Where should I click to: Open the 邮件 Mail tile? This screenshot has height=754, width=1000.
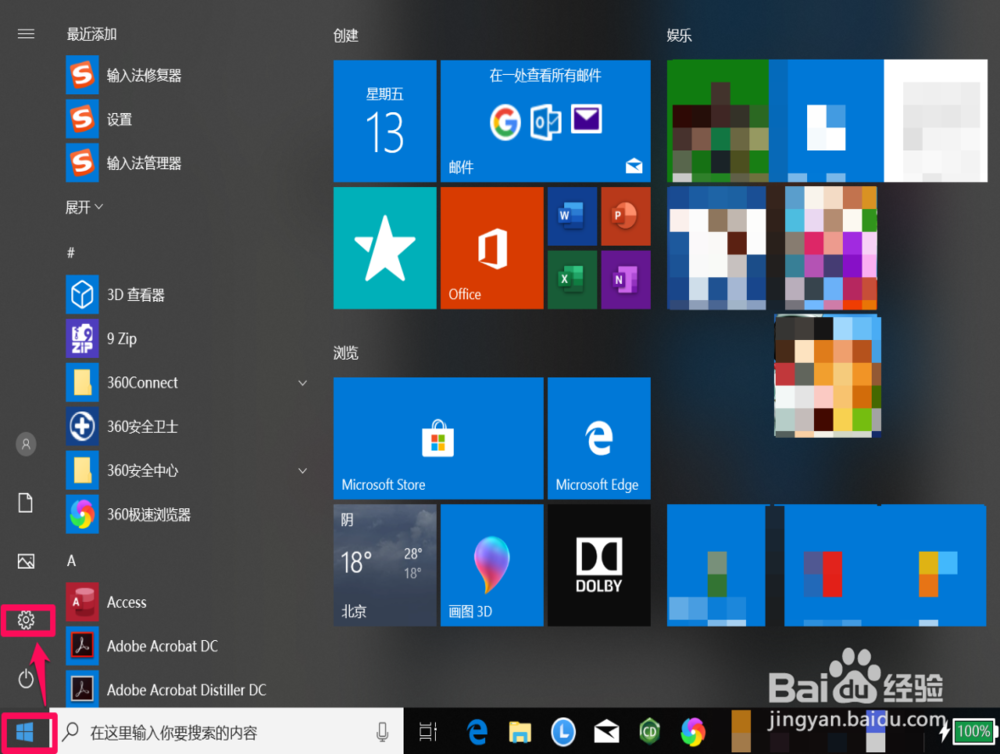tap(545, 120)
